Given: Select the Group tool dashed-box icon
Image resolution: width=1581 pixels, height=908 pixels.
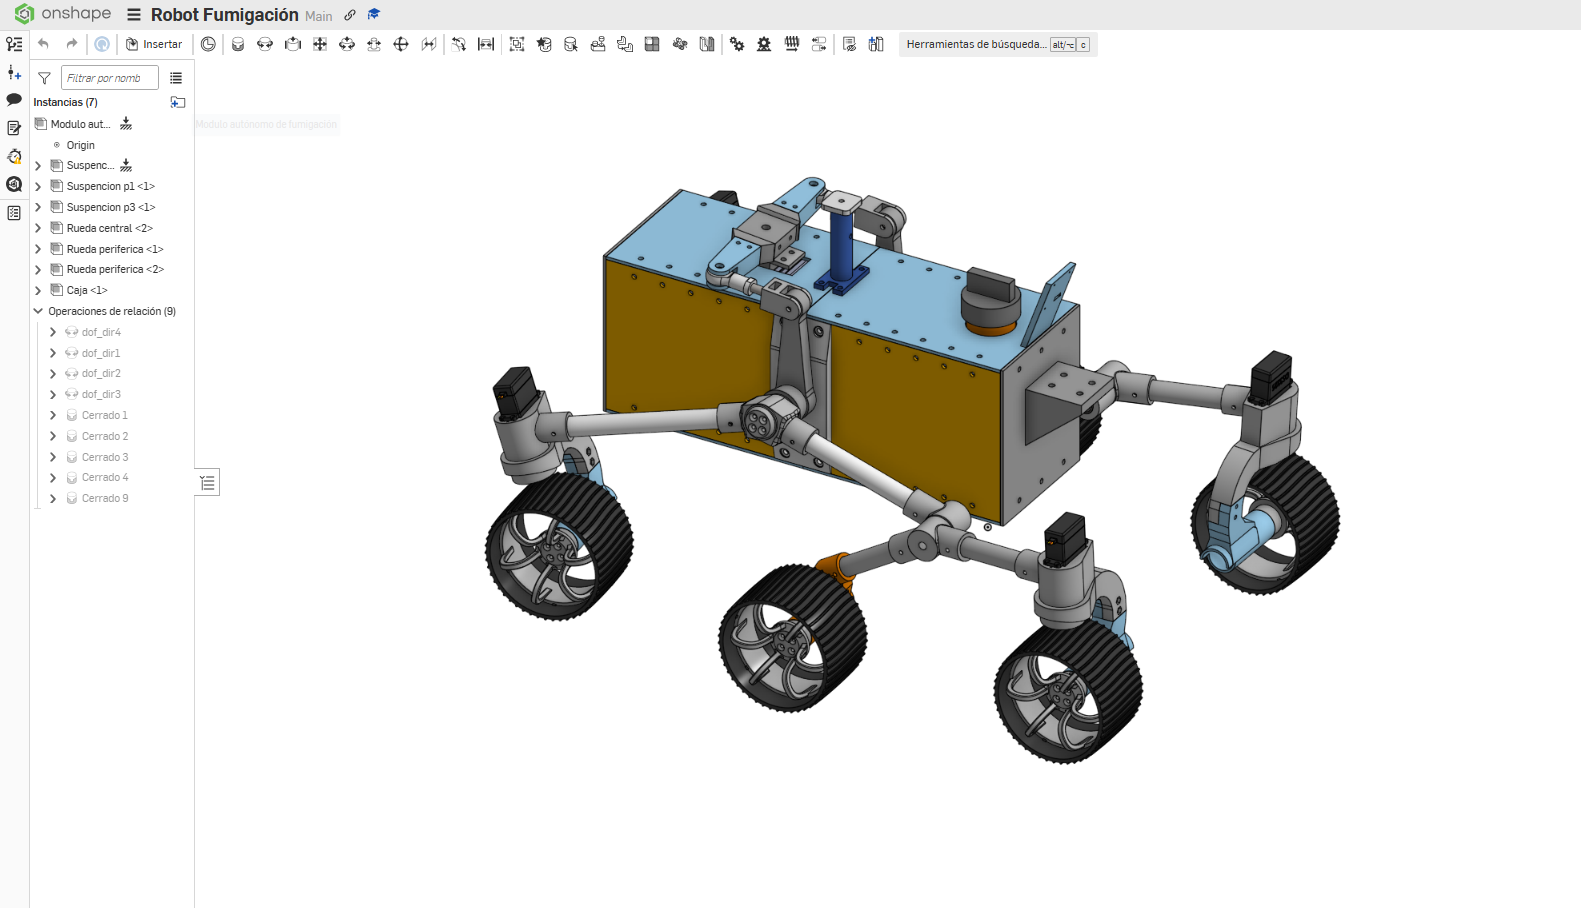Looking at the screenshot, I should (517, 44).
